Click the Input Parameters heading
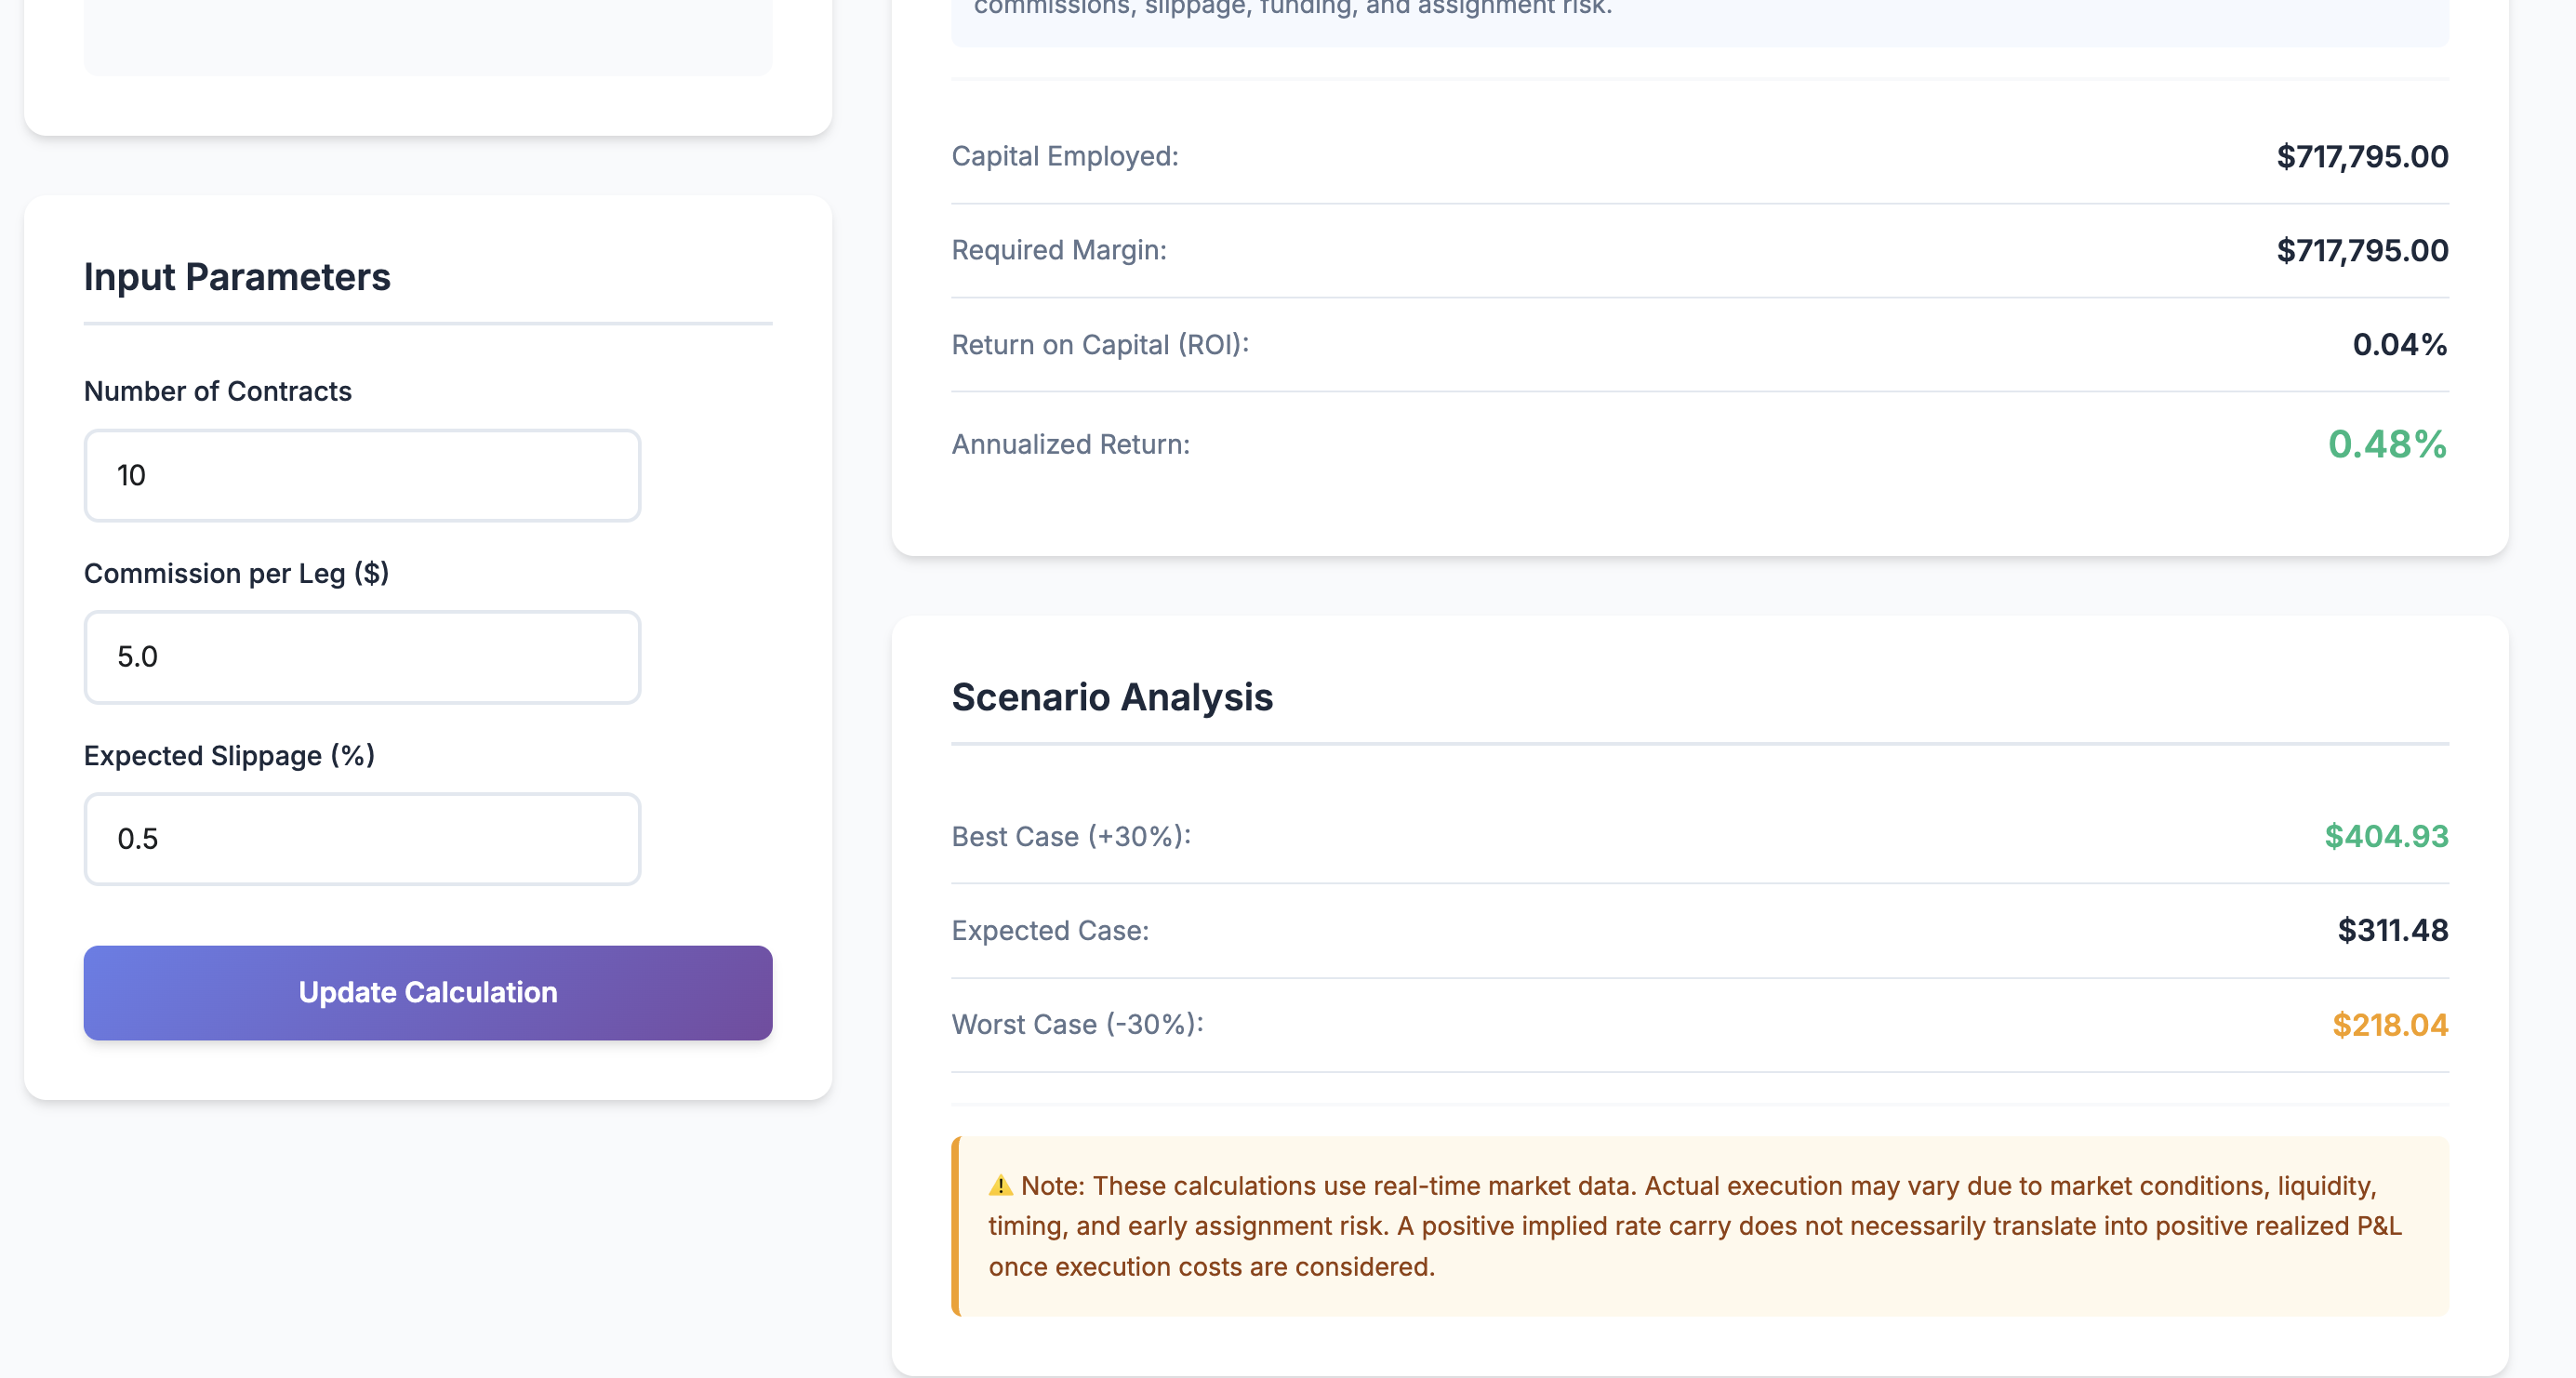Screen dimensions: 2576x1378 (237, 277)
